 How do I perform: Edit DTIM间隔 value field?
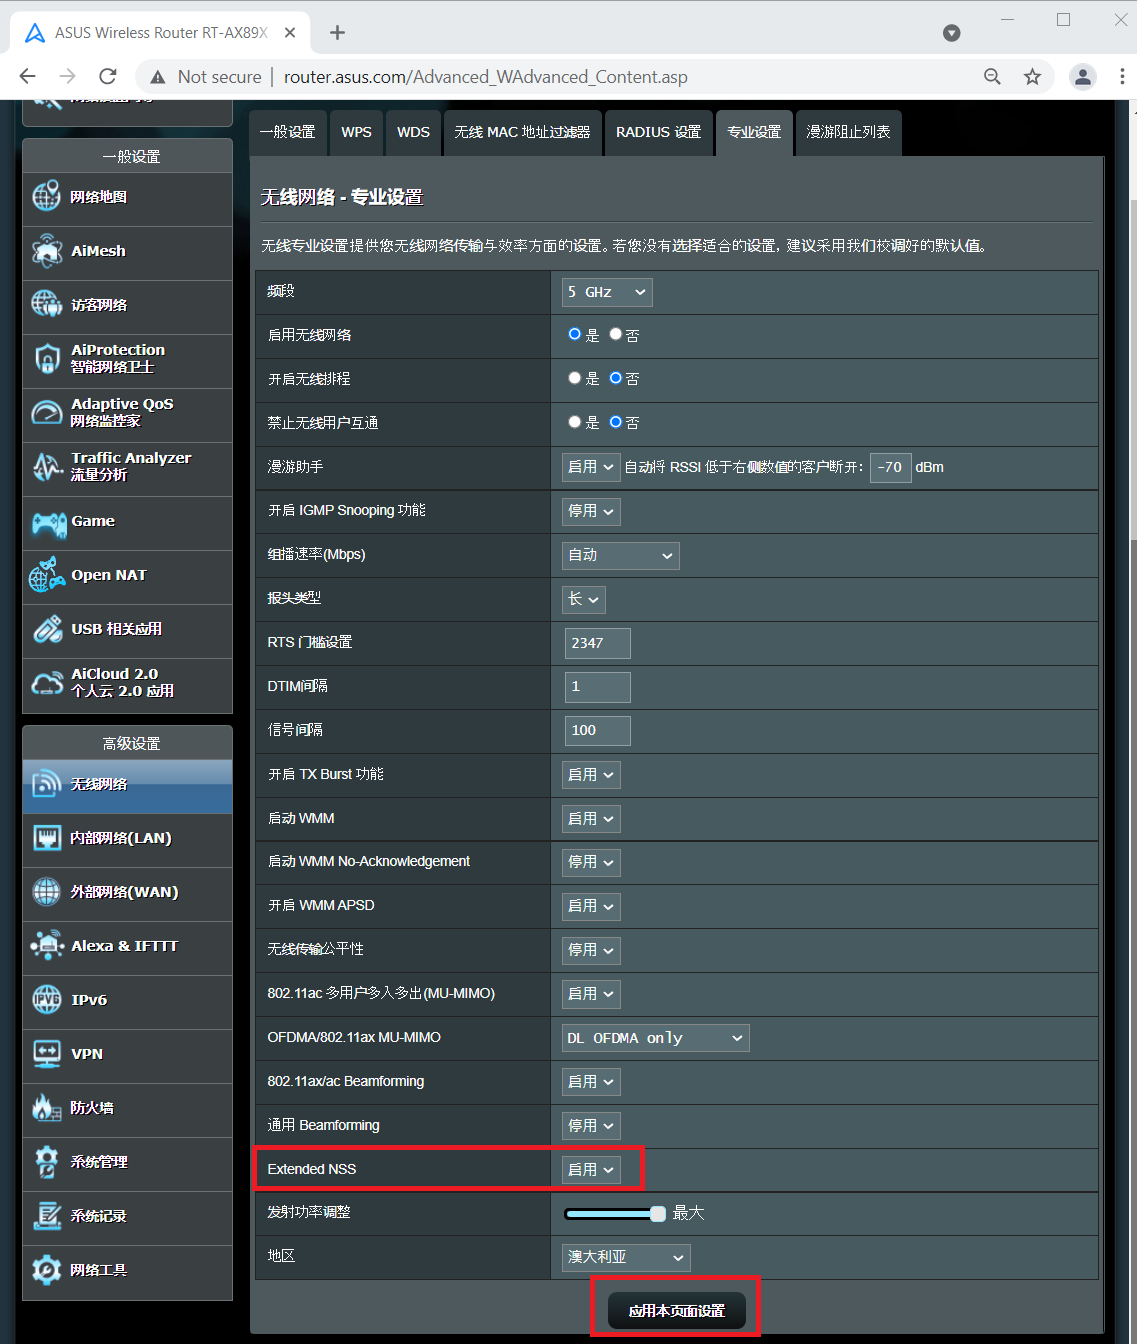click(597, 687)
